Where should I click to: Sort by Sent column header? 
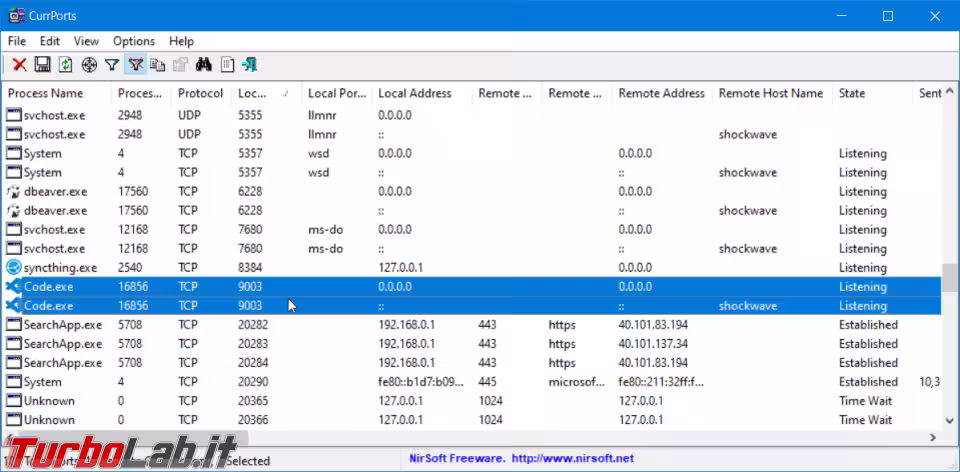tap(930, 94)
